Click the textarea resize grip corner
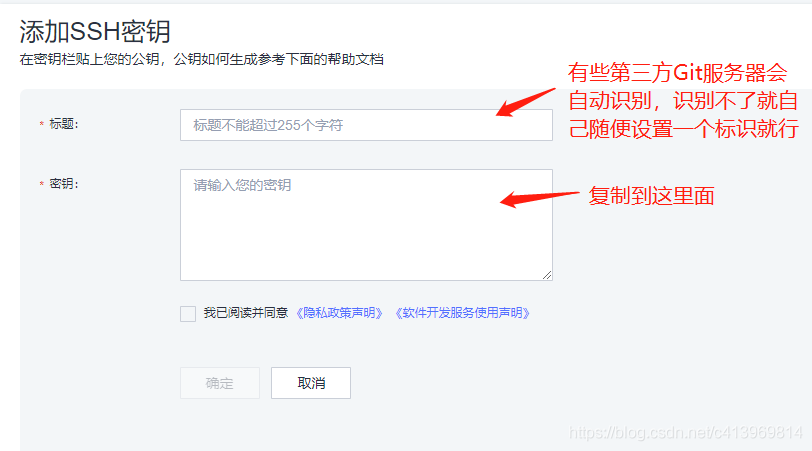The image size is (812, 451). point(547,275)
